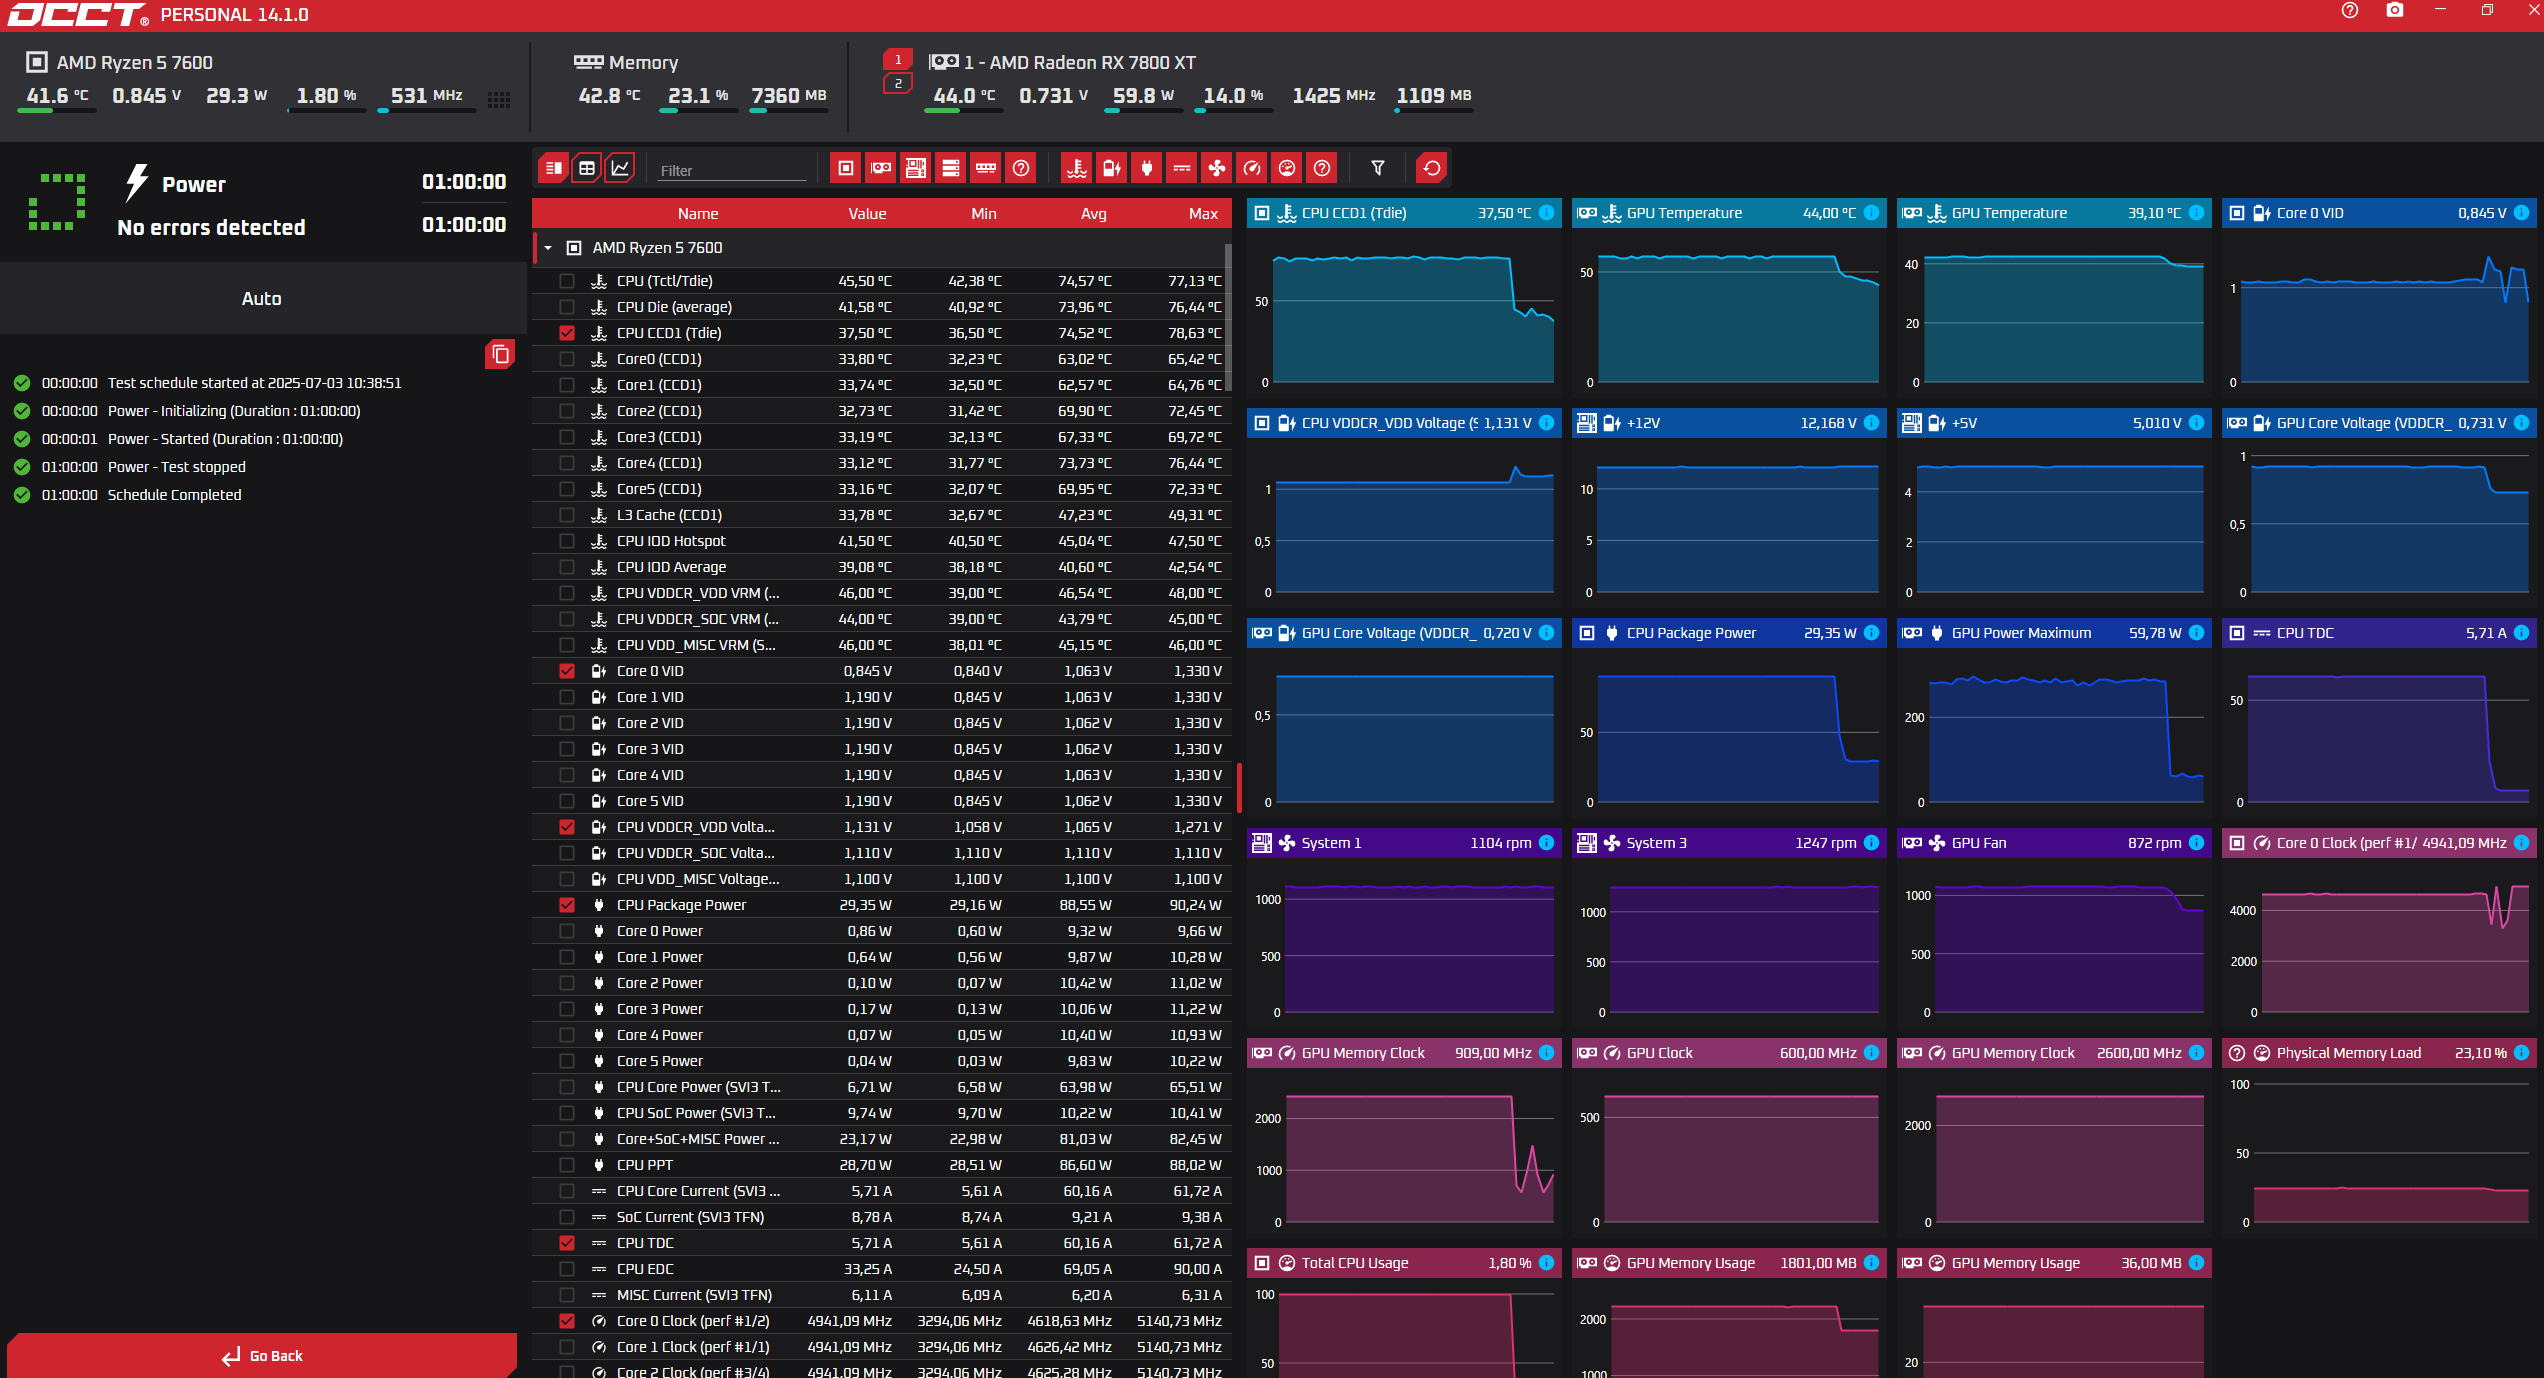Take a screenshot with the camera icon
2544x1378 pixels.
pyautogui.click(x=2394, y=11)
